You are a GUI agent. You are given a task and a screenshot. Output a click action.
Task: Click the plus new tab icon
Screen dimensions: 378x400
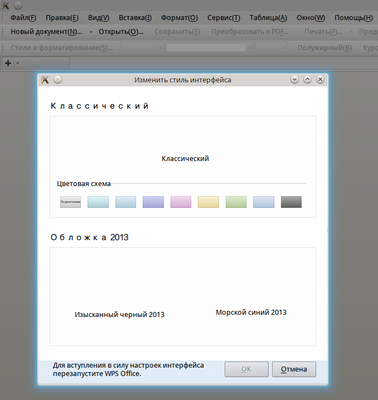[8, 63]
